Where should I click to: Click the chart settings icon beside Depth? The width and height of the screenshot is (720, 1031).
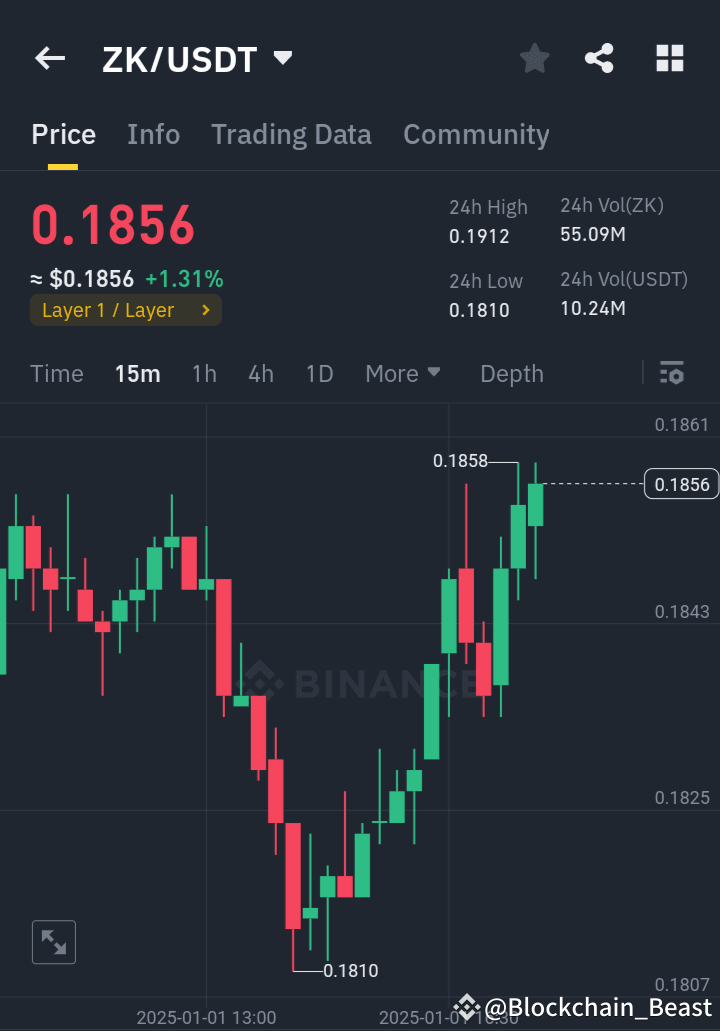pyautogui.click(x=672, y=373)
